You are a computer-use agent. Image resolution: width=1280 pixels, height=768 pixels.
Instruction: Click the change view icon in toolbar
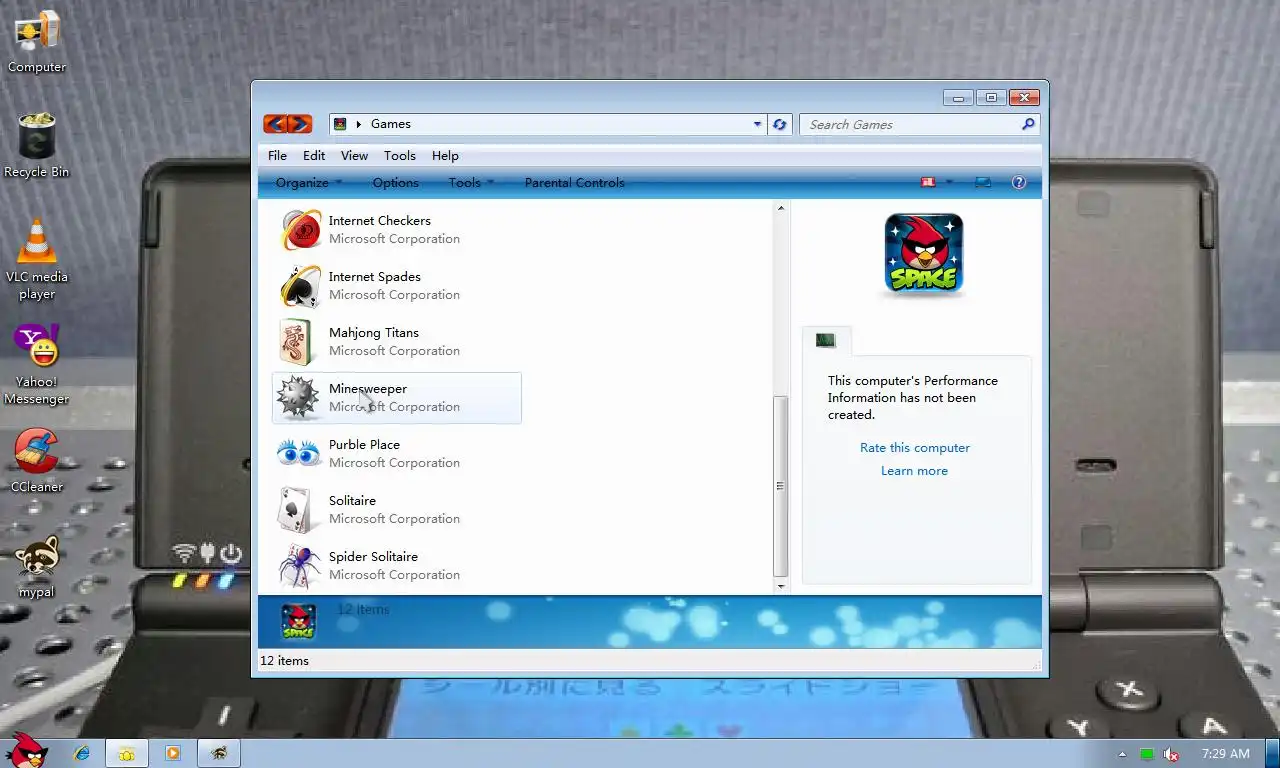point(927,182)
